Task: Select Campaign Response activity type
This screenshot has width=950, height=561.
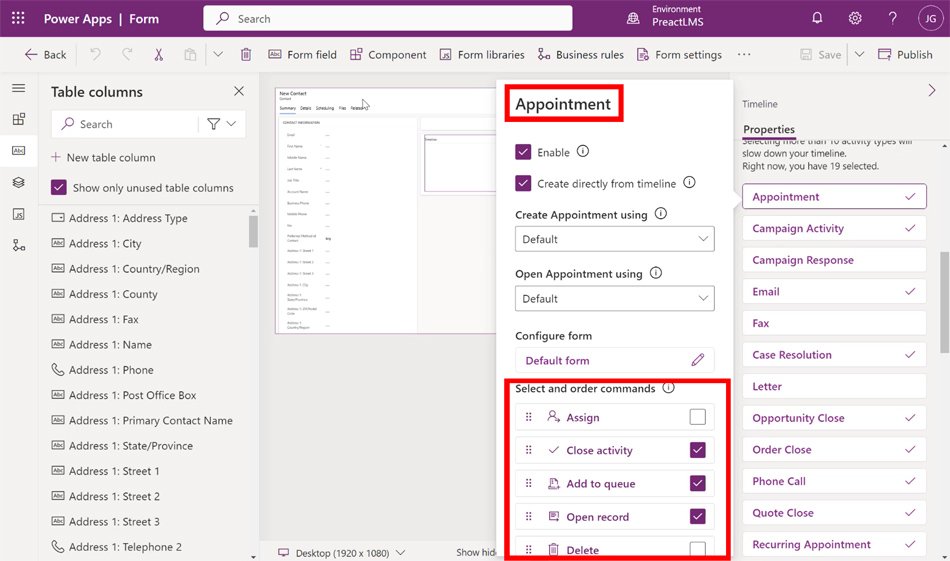Action: pyautogui.click(x=834, y=260)
